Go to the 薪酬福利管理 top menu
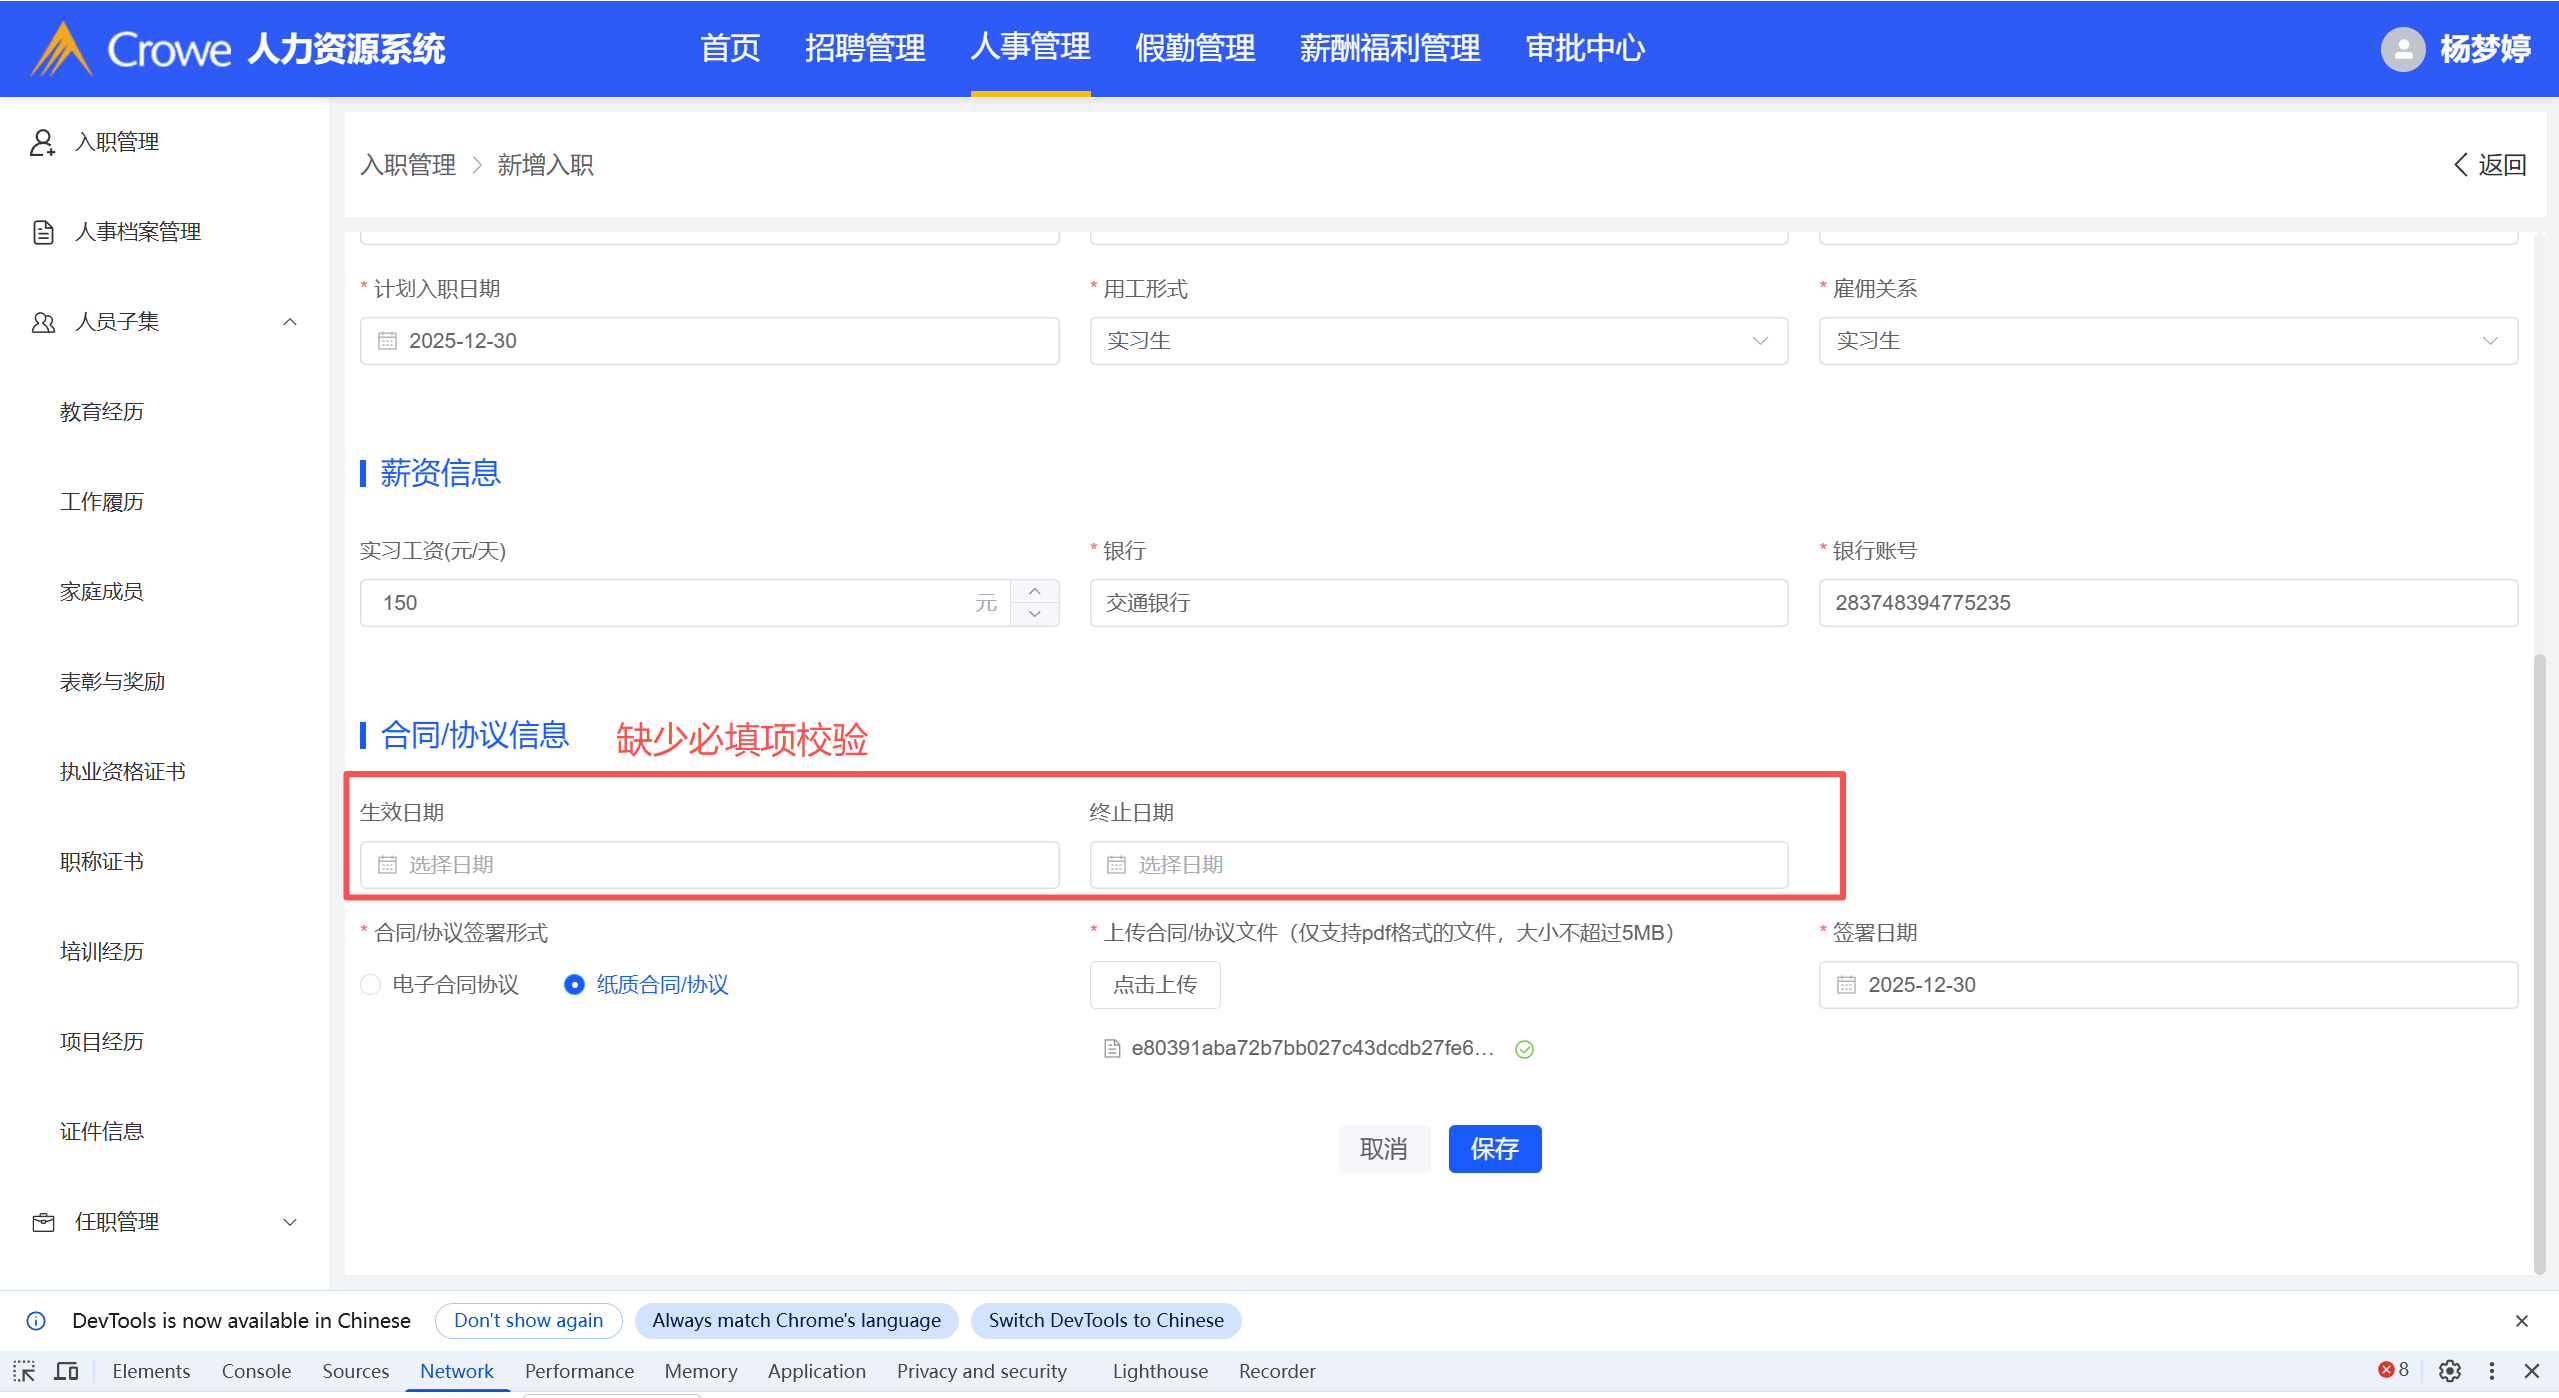 pos(1389,48)
